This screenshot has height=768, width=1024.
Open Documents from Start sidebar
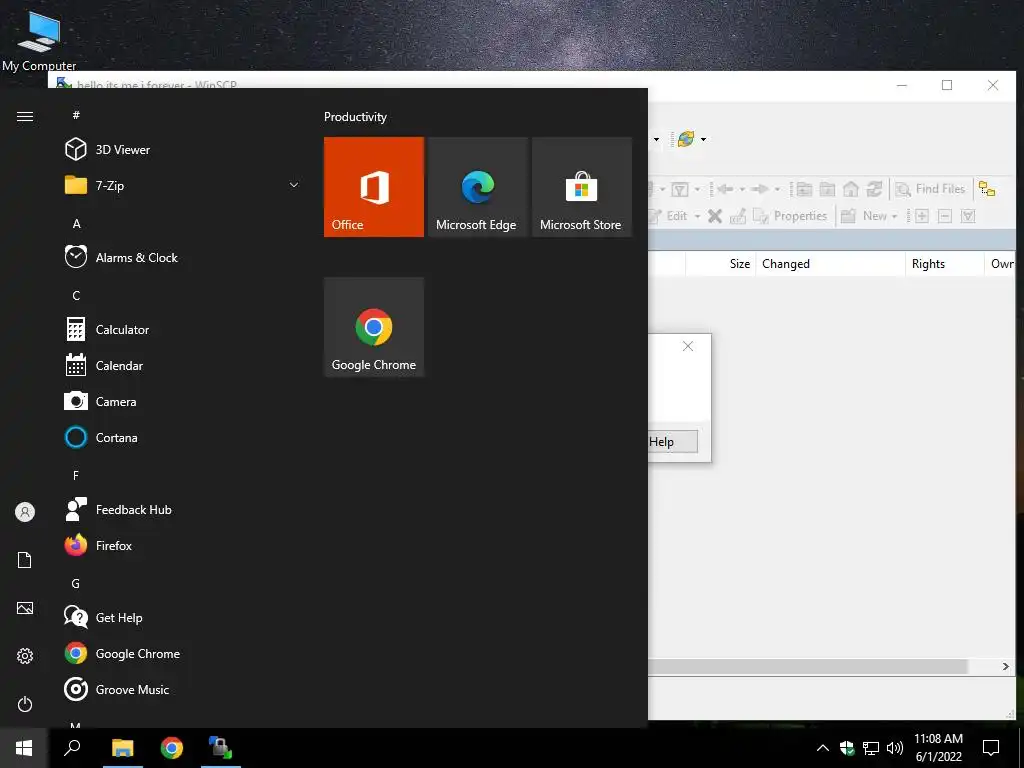(25, 560)
